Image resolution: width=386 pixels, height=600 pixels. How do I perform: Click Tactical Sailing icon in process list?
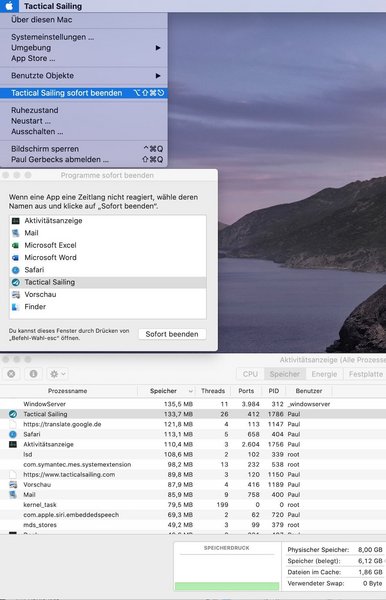[x=13, y=414]
